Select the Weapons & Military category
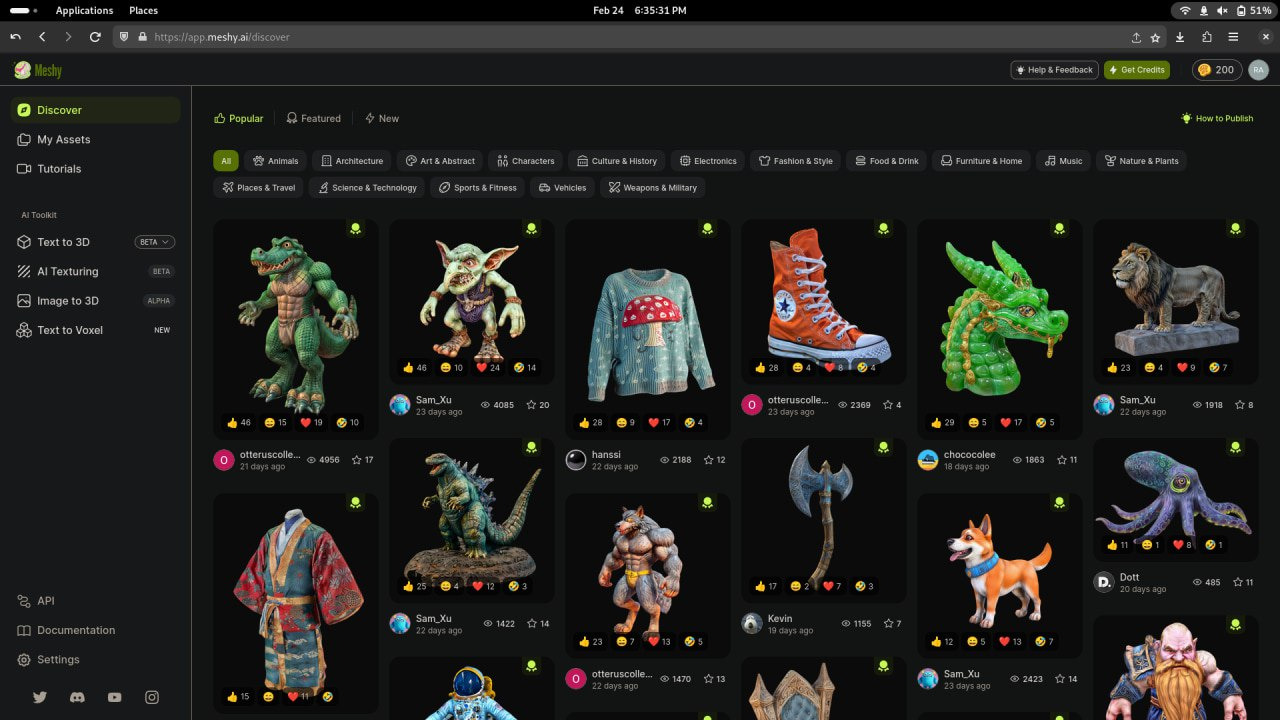This screenshot has height=720, width=1280. click(x=652, y=188)
